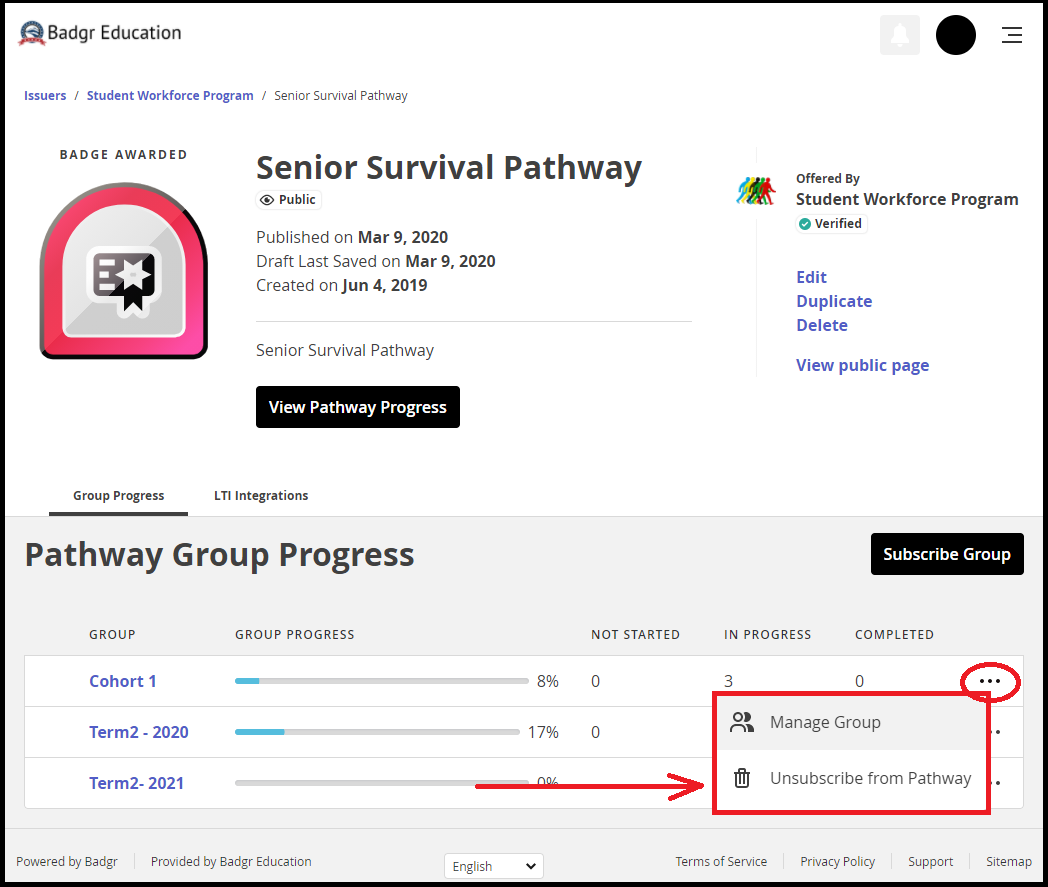
Task: Click the Badgr Education logo
Action: 100,33
